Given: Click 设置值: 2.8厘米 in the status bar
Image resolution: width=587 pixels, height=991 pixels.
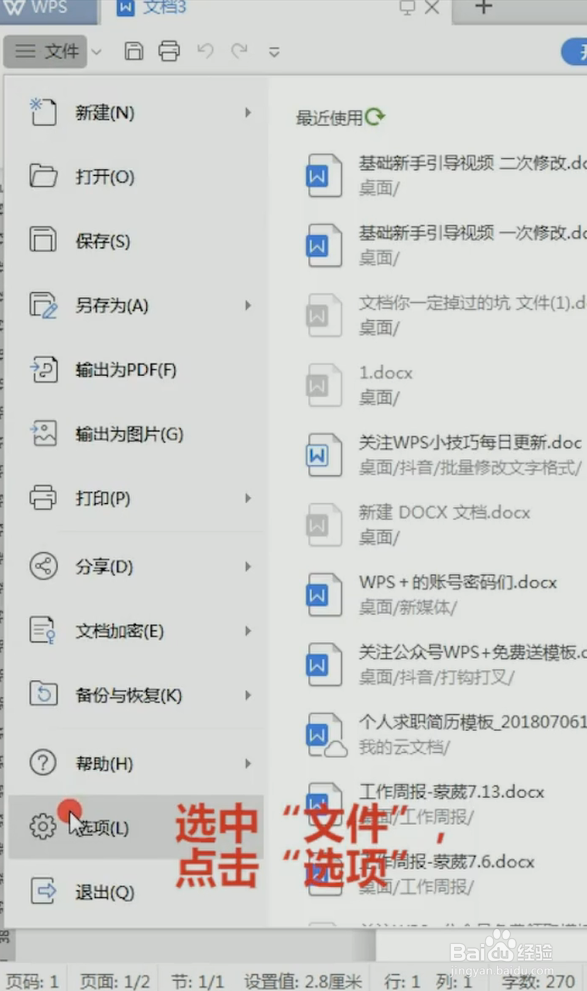Looking at the screenshot, I should pos(303,981).
